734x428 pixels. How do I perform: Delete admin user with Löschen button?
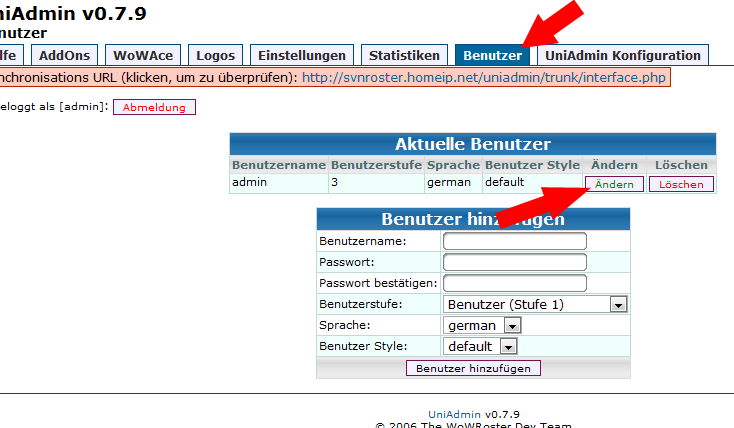point(681,184)
